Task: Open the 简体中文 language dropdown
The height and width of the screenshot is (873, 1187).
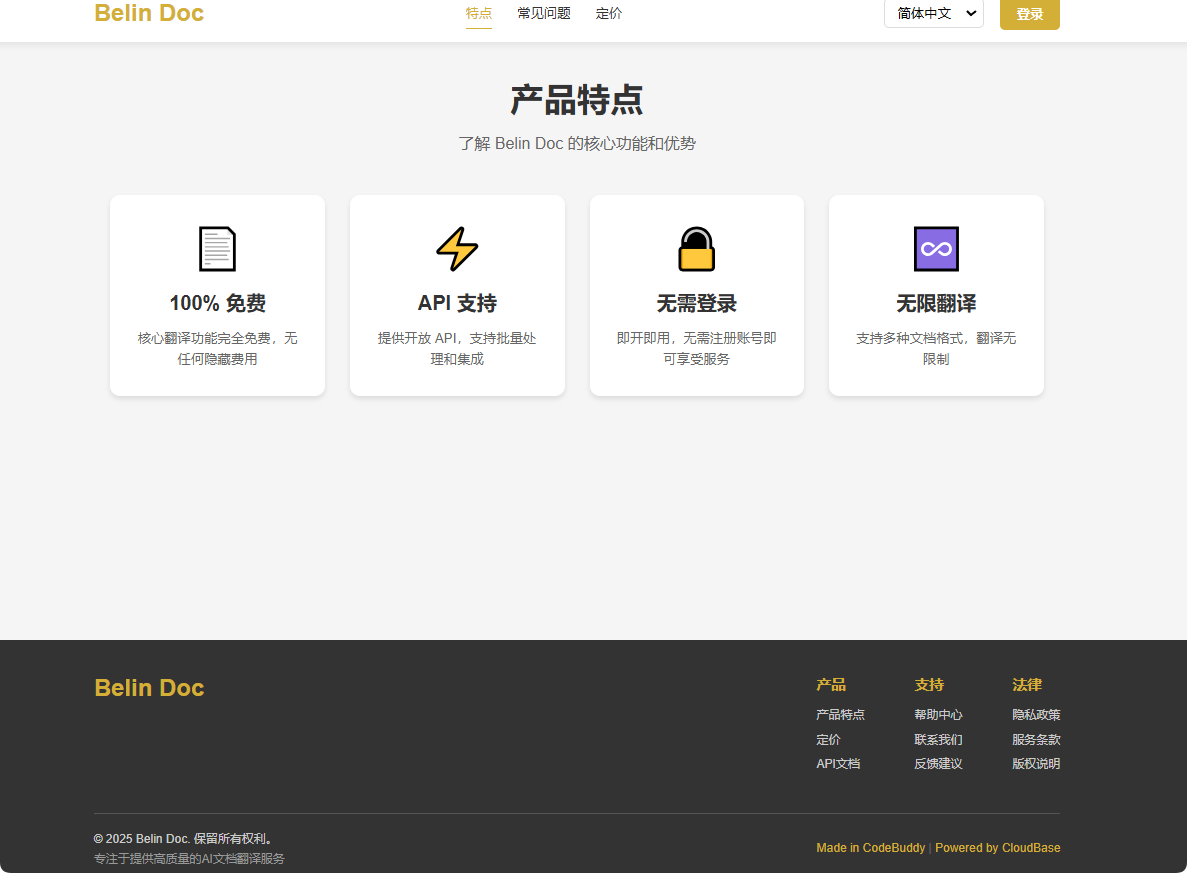Action: (933, 14)
